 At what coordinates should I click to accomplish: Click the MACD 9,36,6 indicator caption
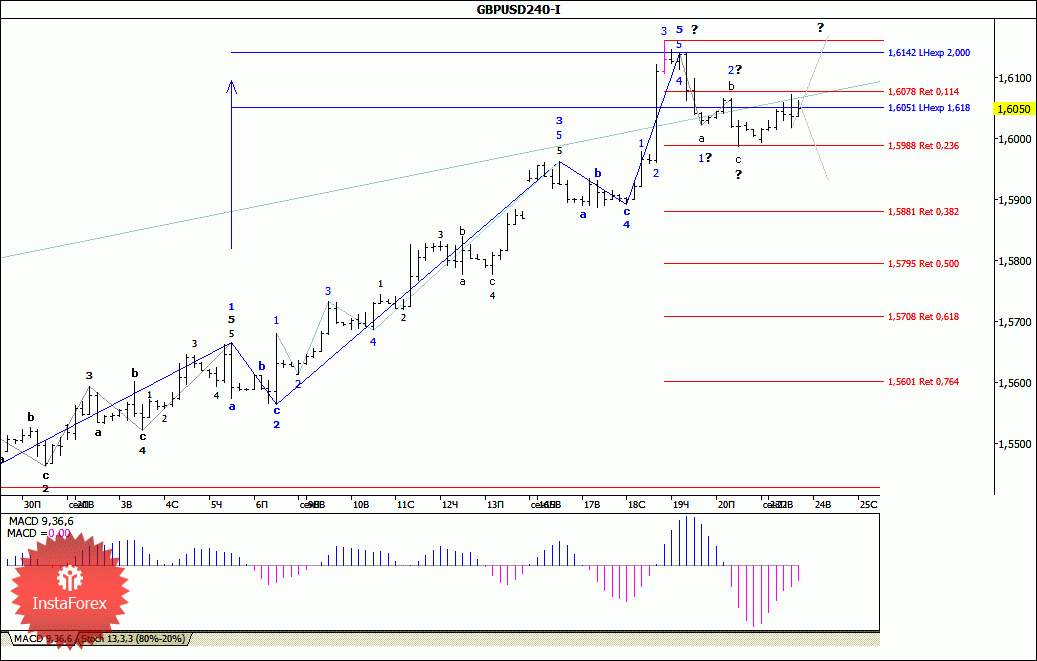point(41,522)
